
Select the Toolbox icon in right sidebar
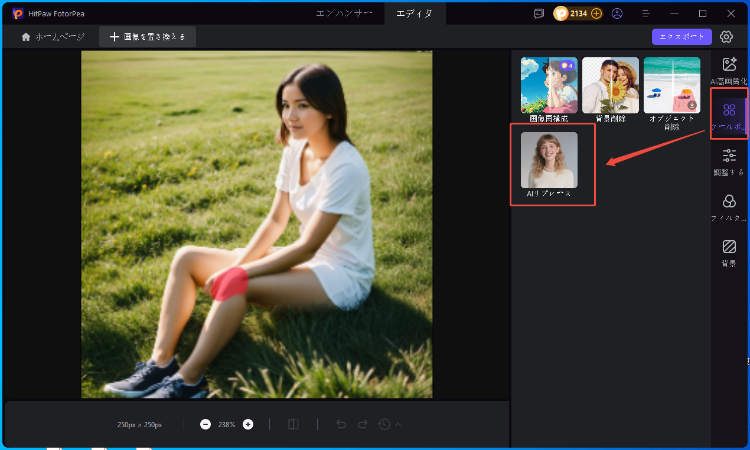pos(729,113)
